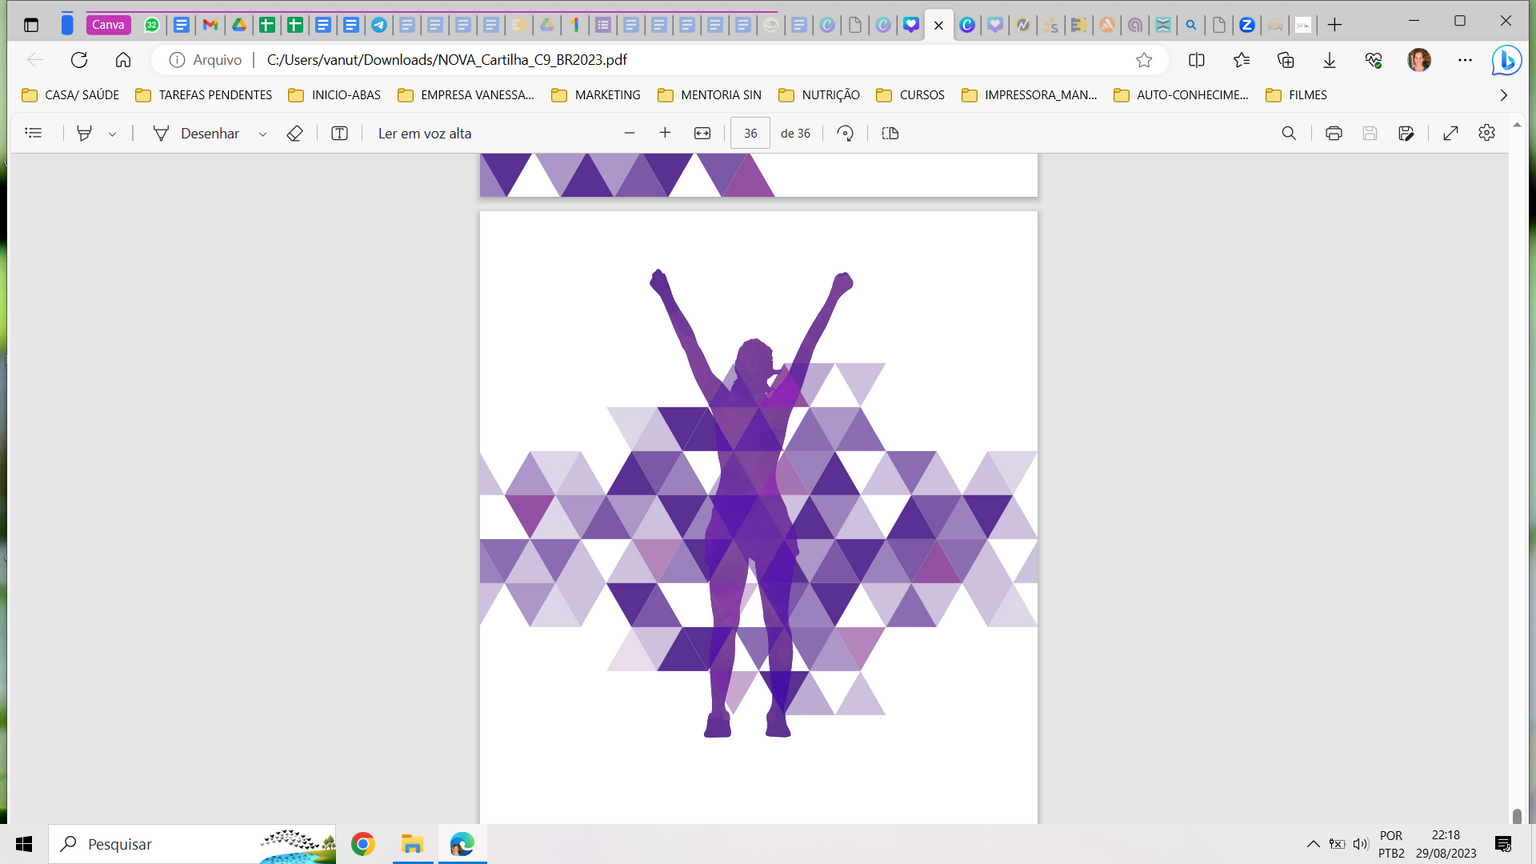Expand the Desenhar pen options arrow

click(x=262, y=134)
